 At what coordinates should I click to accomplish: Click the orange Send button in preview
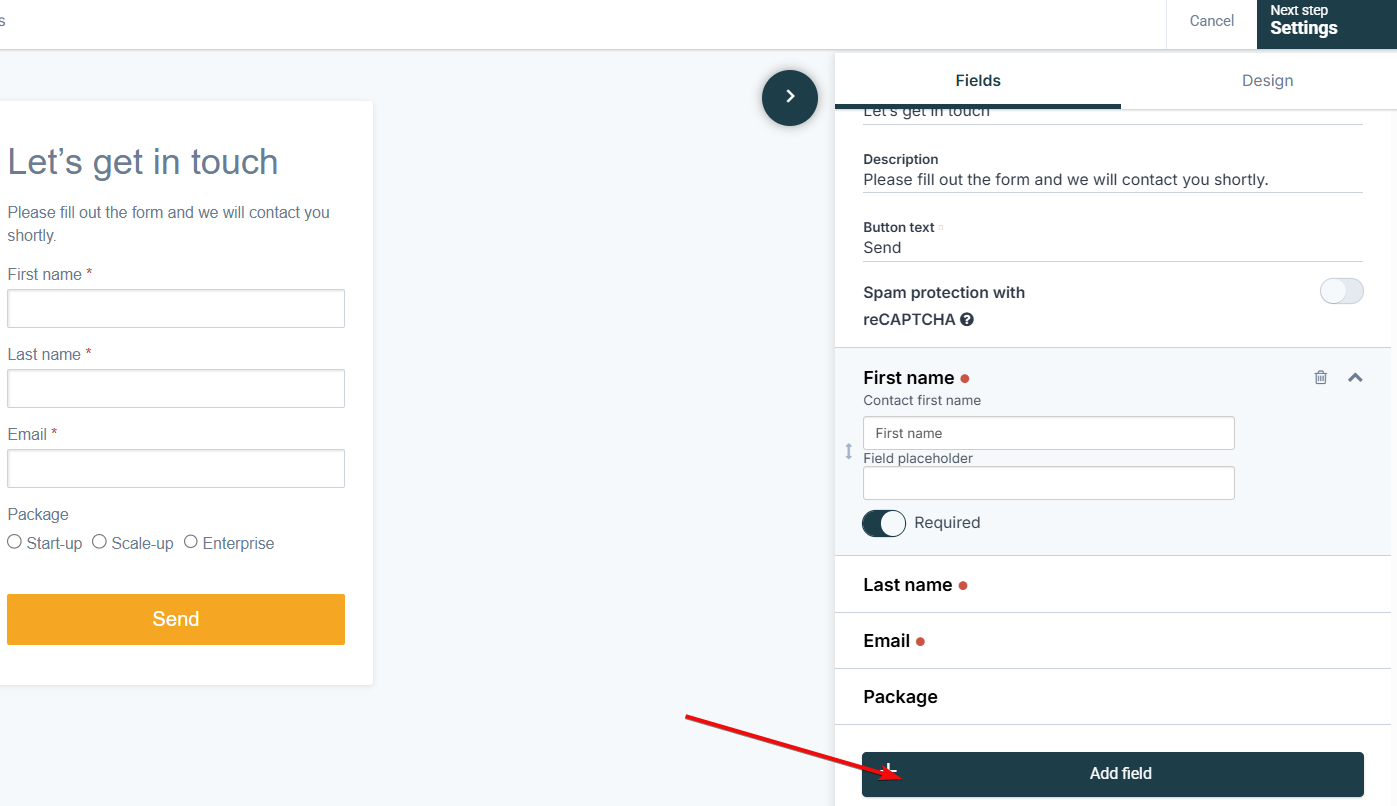click(x=176, y=619)
